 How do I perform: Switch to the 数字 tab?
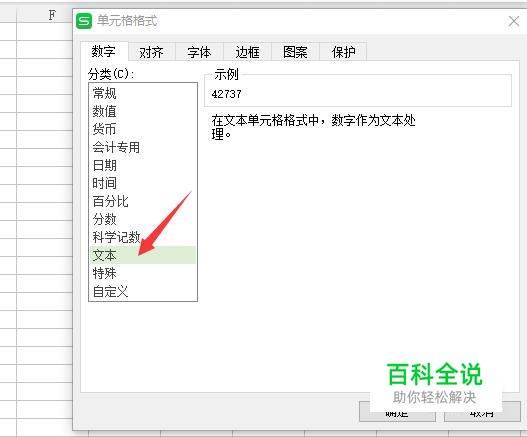coord(104,52)
